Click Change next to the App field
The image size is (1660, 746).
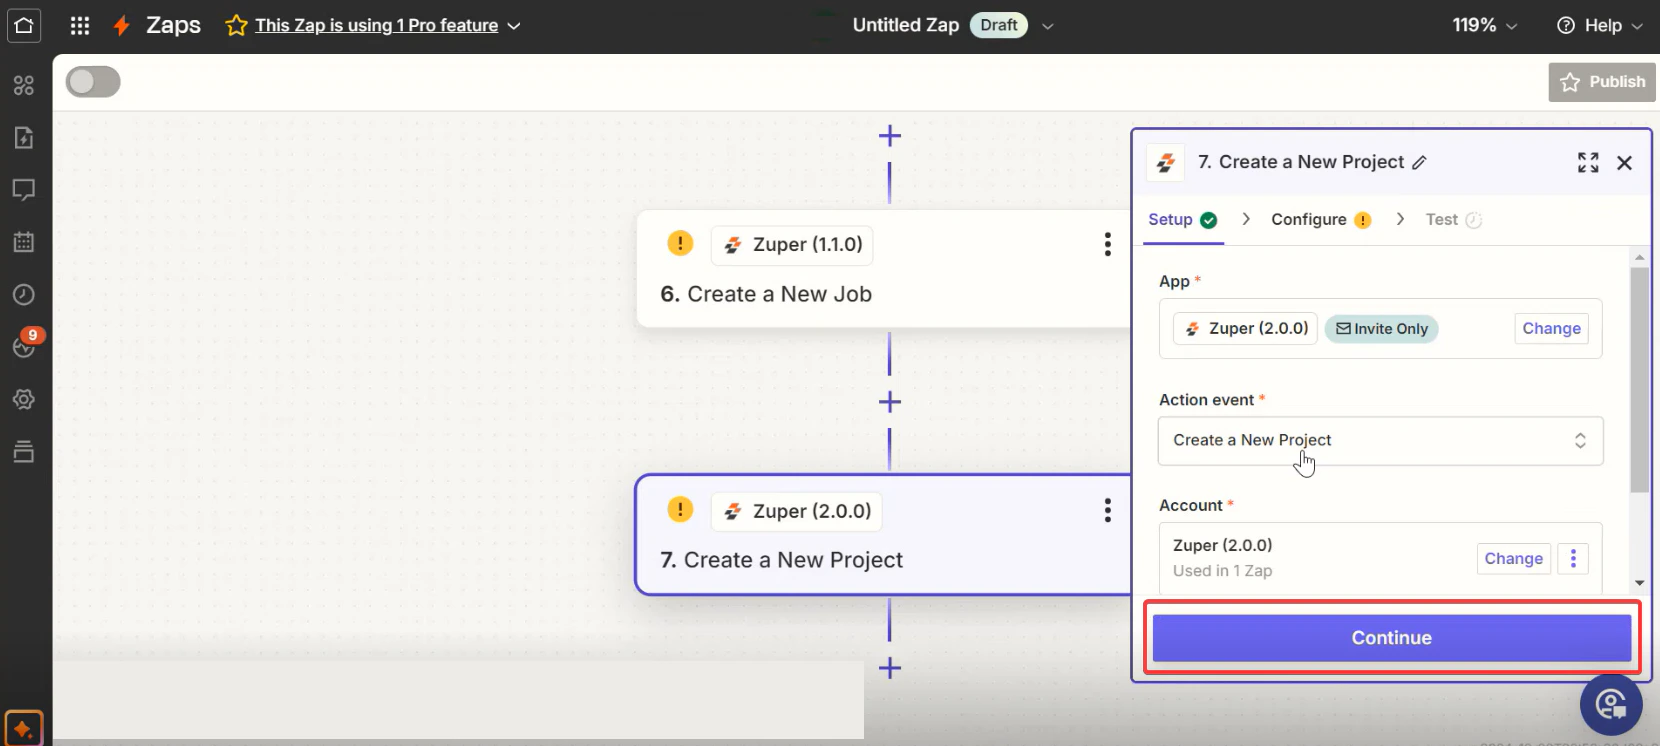point(1551,329)
